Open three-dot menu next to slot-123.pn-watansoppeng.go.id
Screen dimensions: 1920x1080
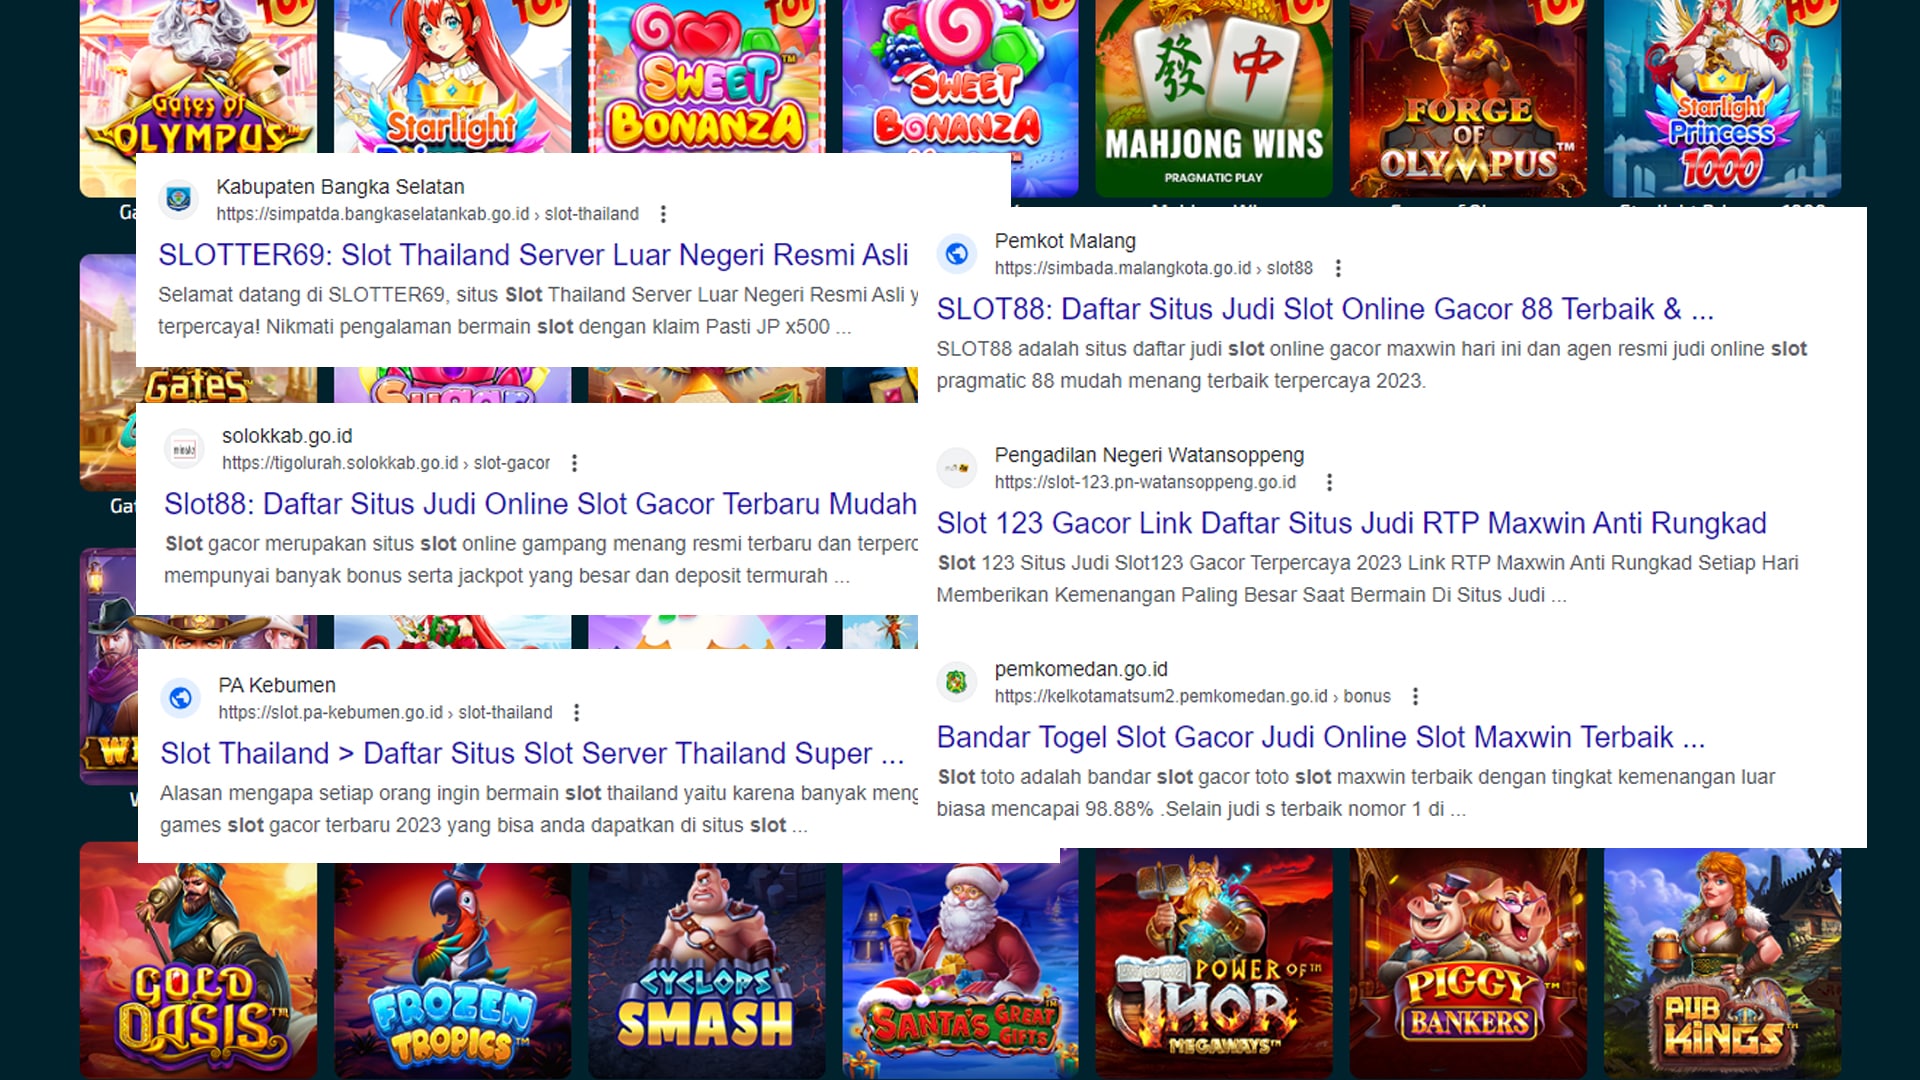click(1329, 482)
